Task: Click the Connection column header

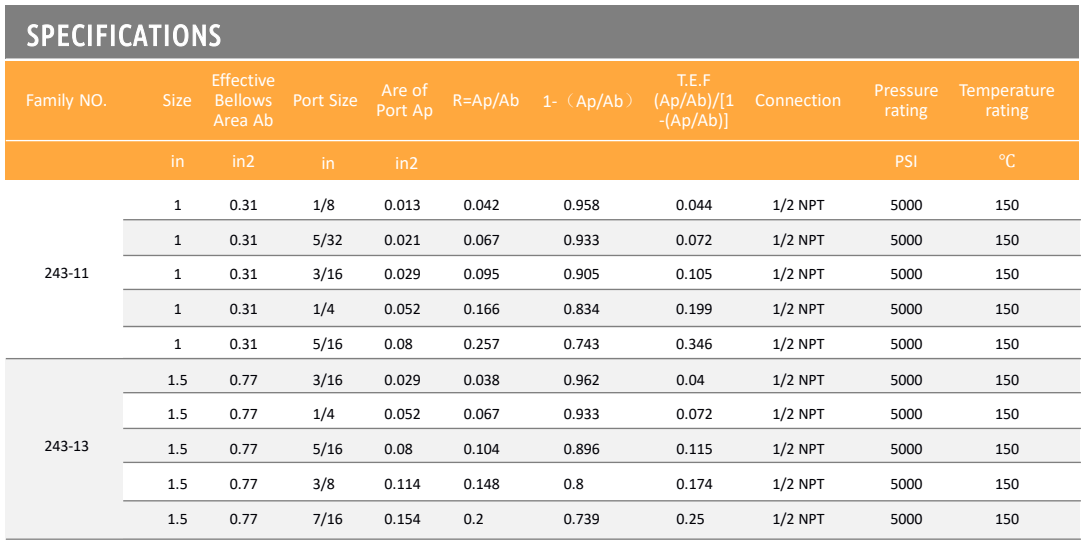Action: 798,100
